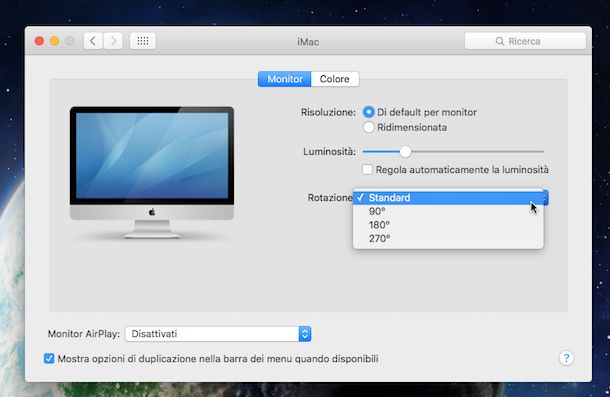Viewport: 610px width, 397px height.
Task: Choose 270° rotation
Action: point(448,239)
